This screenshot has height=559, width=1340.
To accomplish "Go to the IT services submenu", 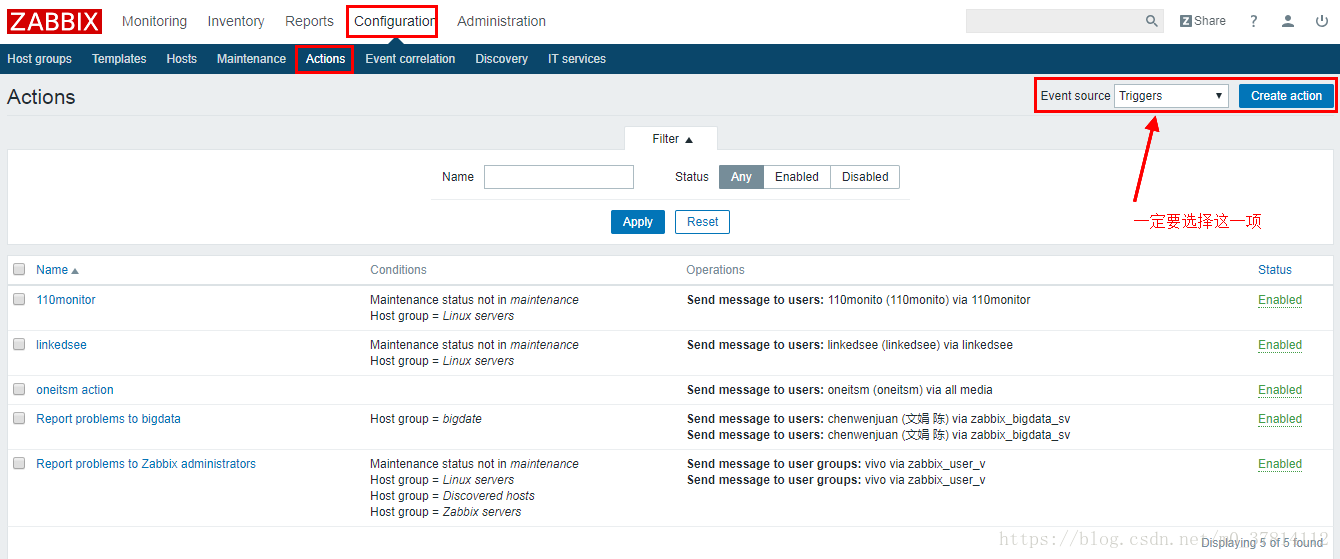I will [577, 59].
